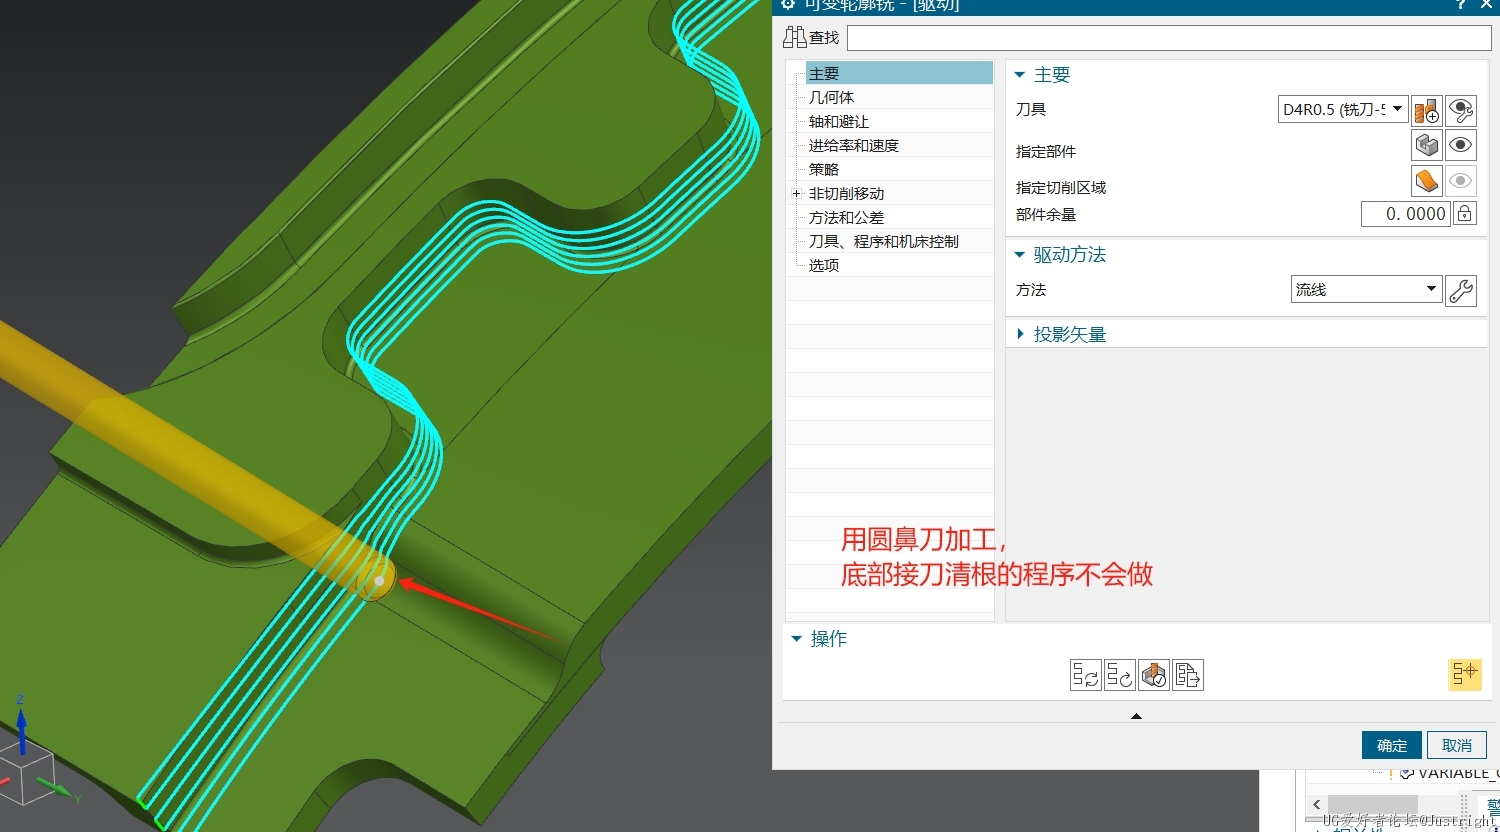Click the XYZ coordinate triad in viewport
The height and width of the screenshot is (832, 1500).
35,760
